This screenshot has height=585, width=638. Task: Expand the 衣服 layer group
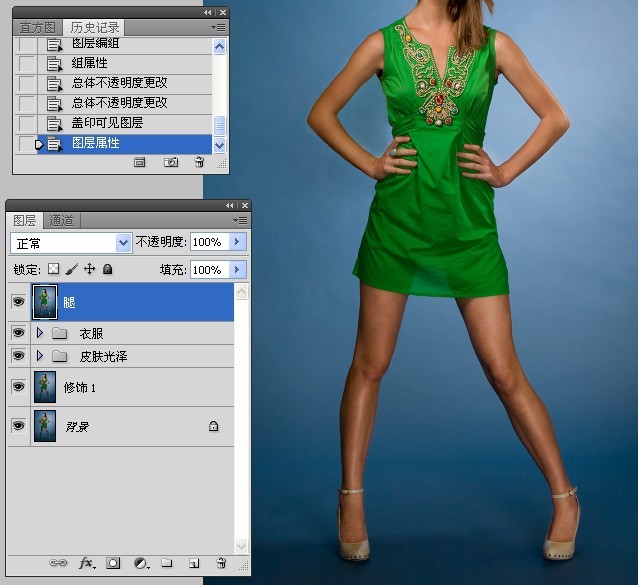[40, 333]
